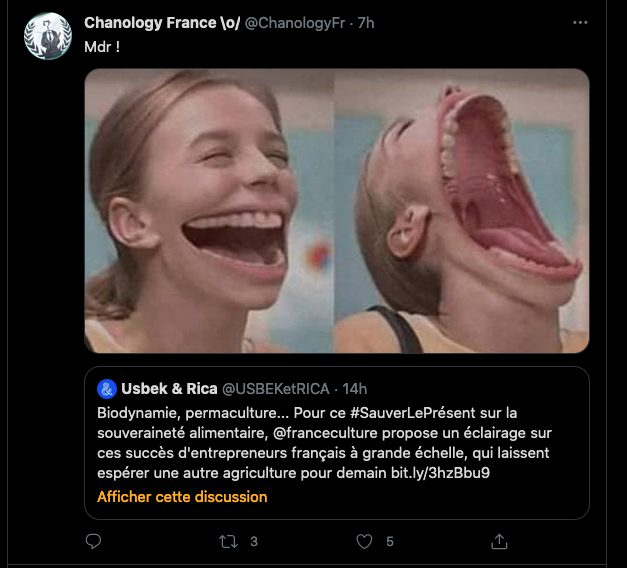Image resolution: width=627 pixels, height=568 pixels.
Task: Open Chanology France display name link
Action: click(162, 23)
